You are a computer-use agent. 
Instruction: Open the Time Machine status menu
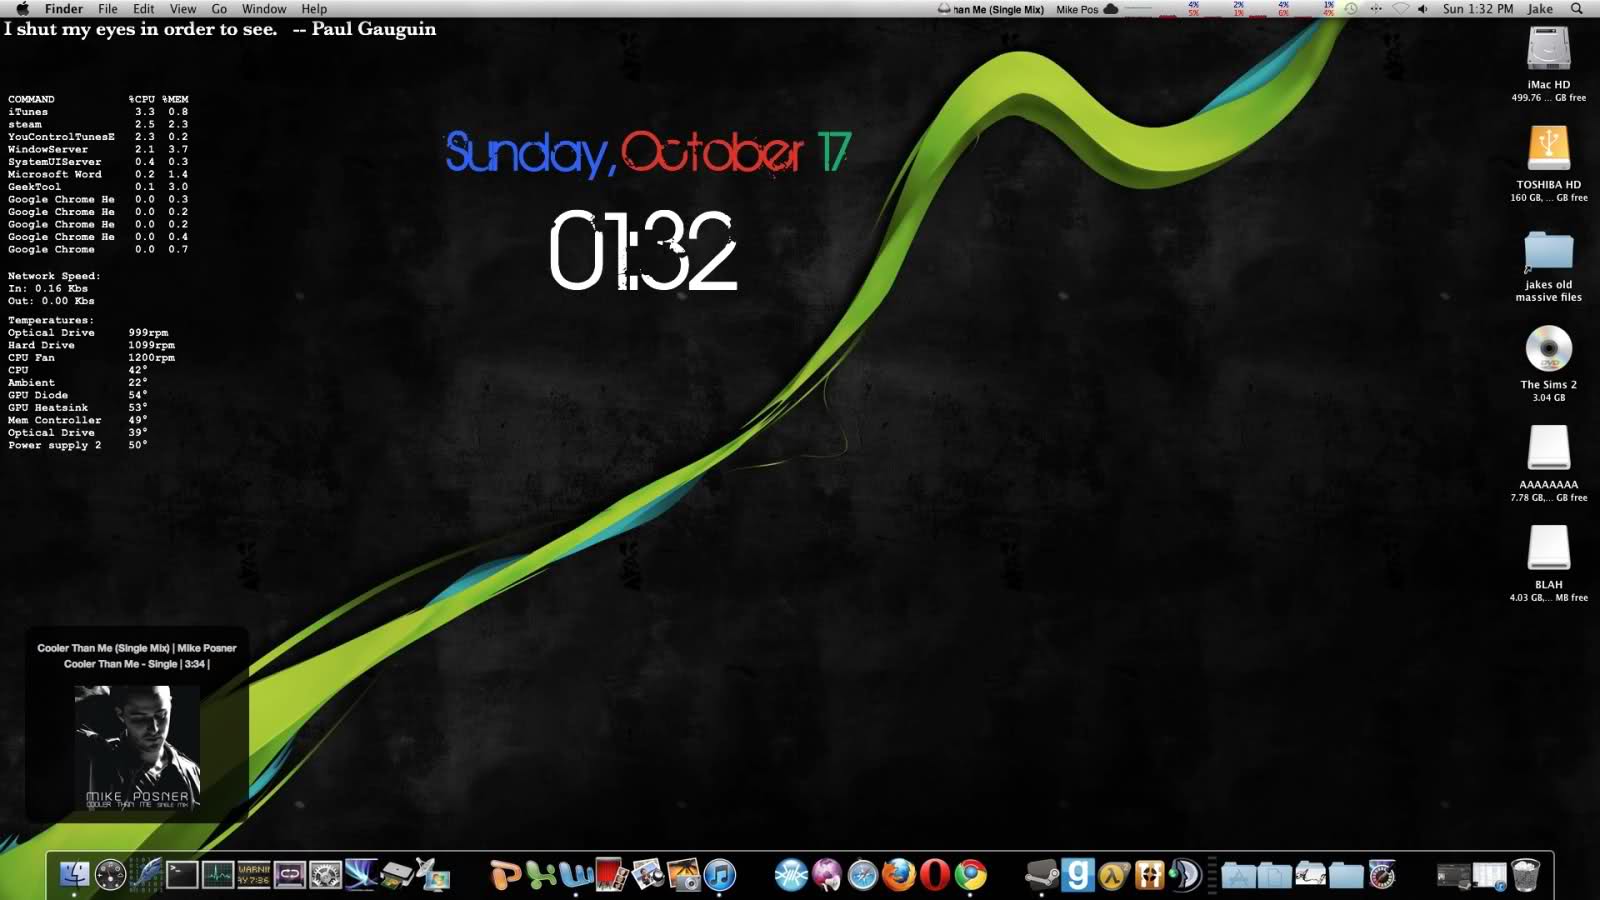click(x=1351, y=9)
